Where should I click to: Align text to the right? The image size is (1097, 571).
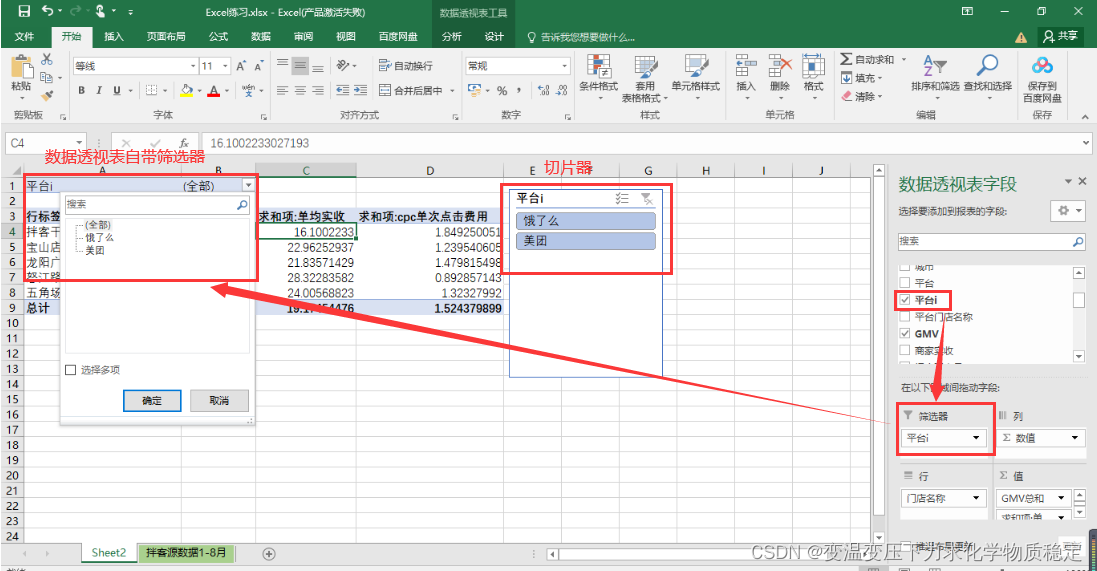(x=318, y=90)
